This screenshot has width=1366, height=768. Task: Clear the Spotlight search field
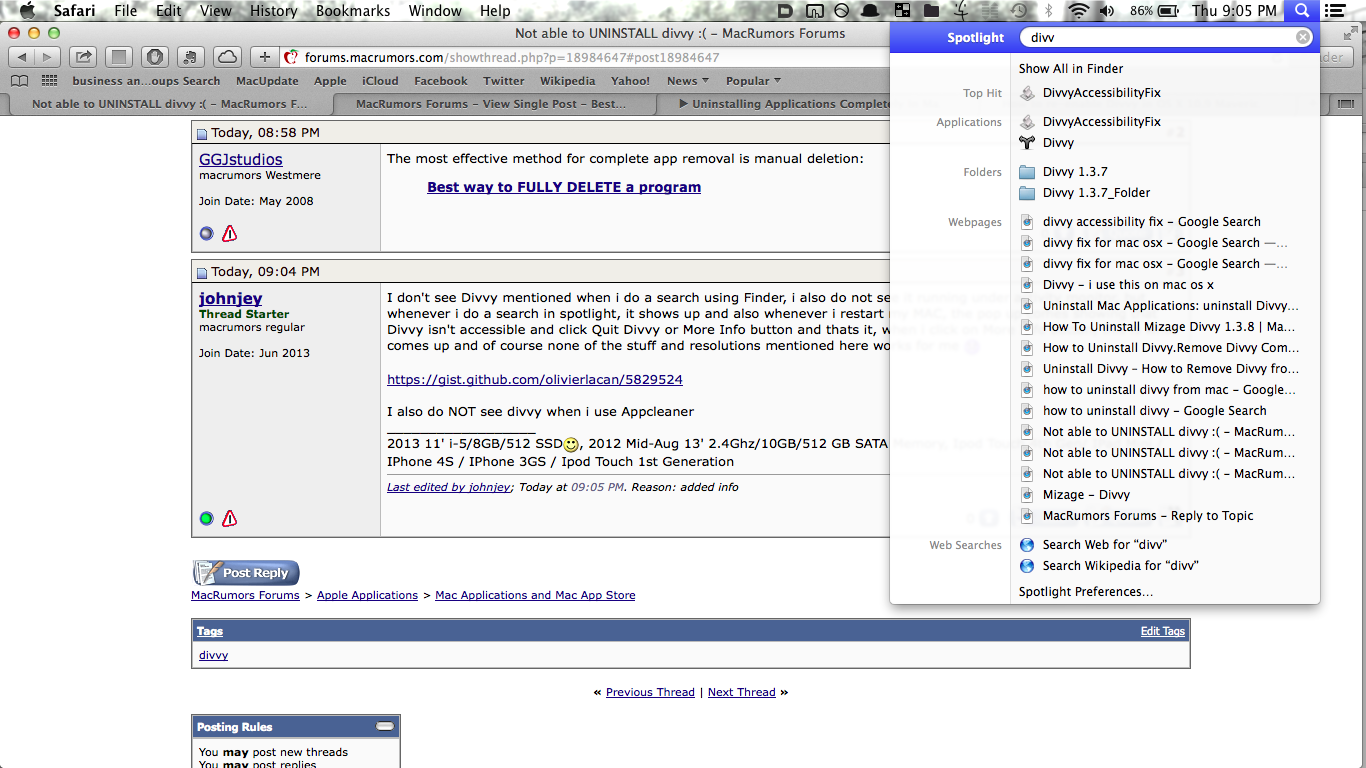(1303, 37)
